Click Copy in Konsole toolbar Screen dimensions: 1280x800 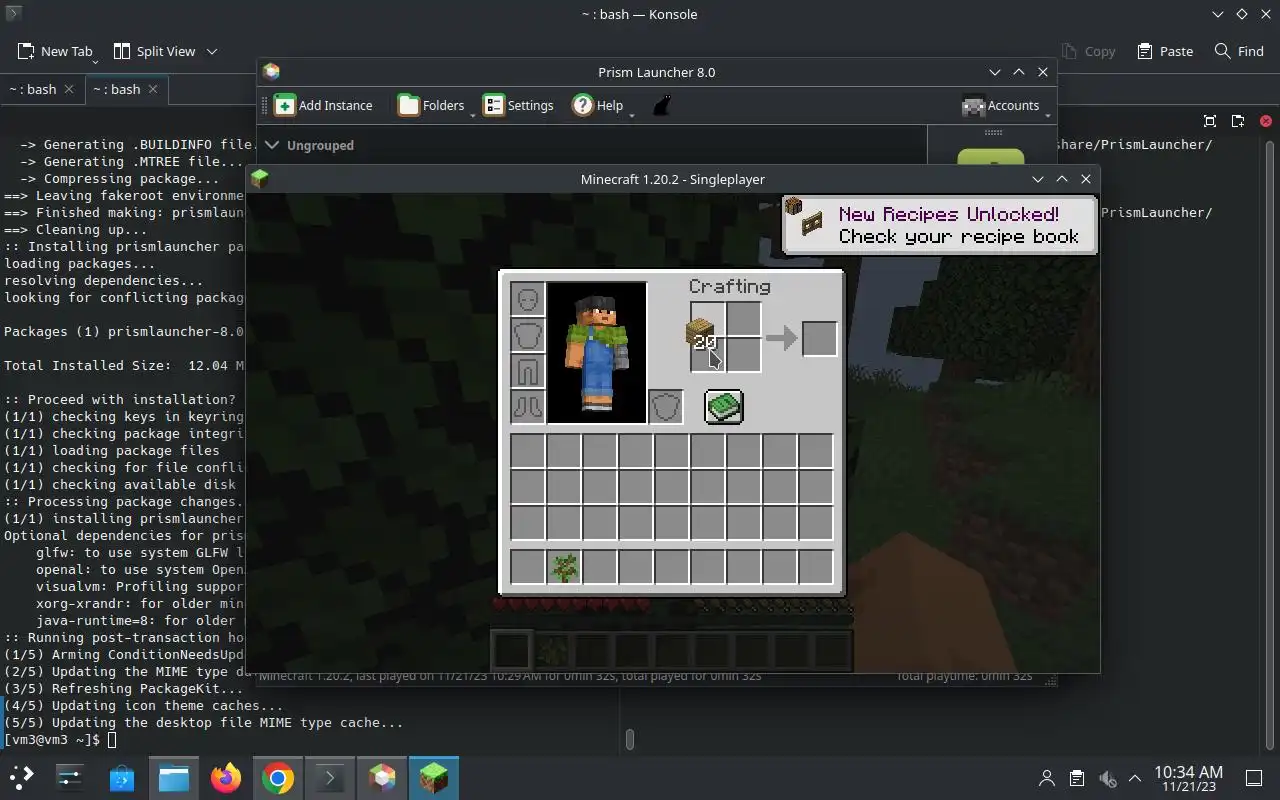1088,51
